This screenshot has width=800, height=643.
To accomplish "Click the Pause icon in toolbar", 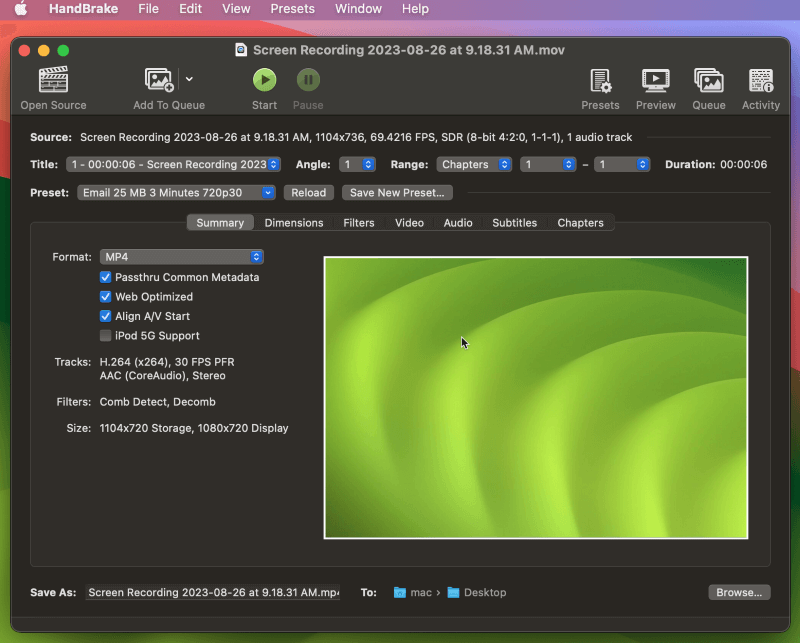I will (308, 80).
